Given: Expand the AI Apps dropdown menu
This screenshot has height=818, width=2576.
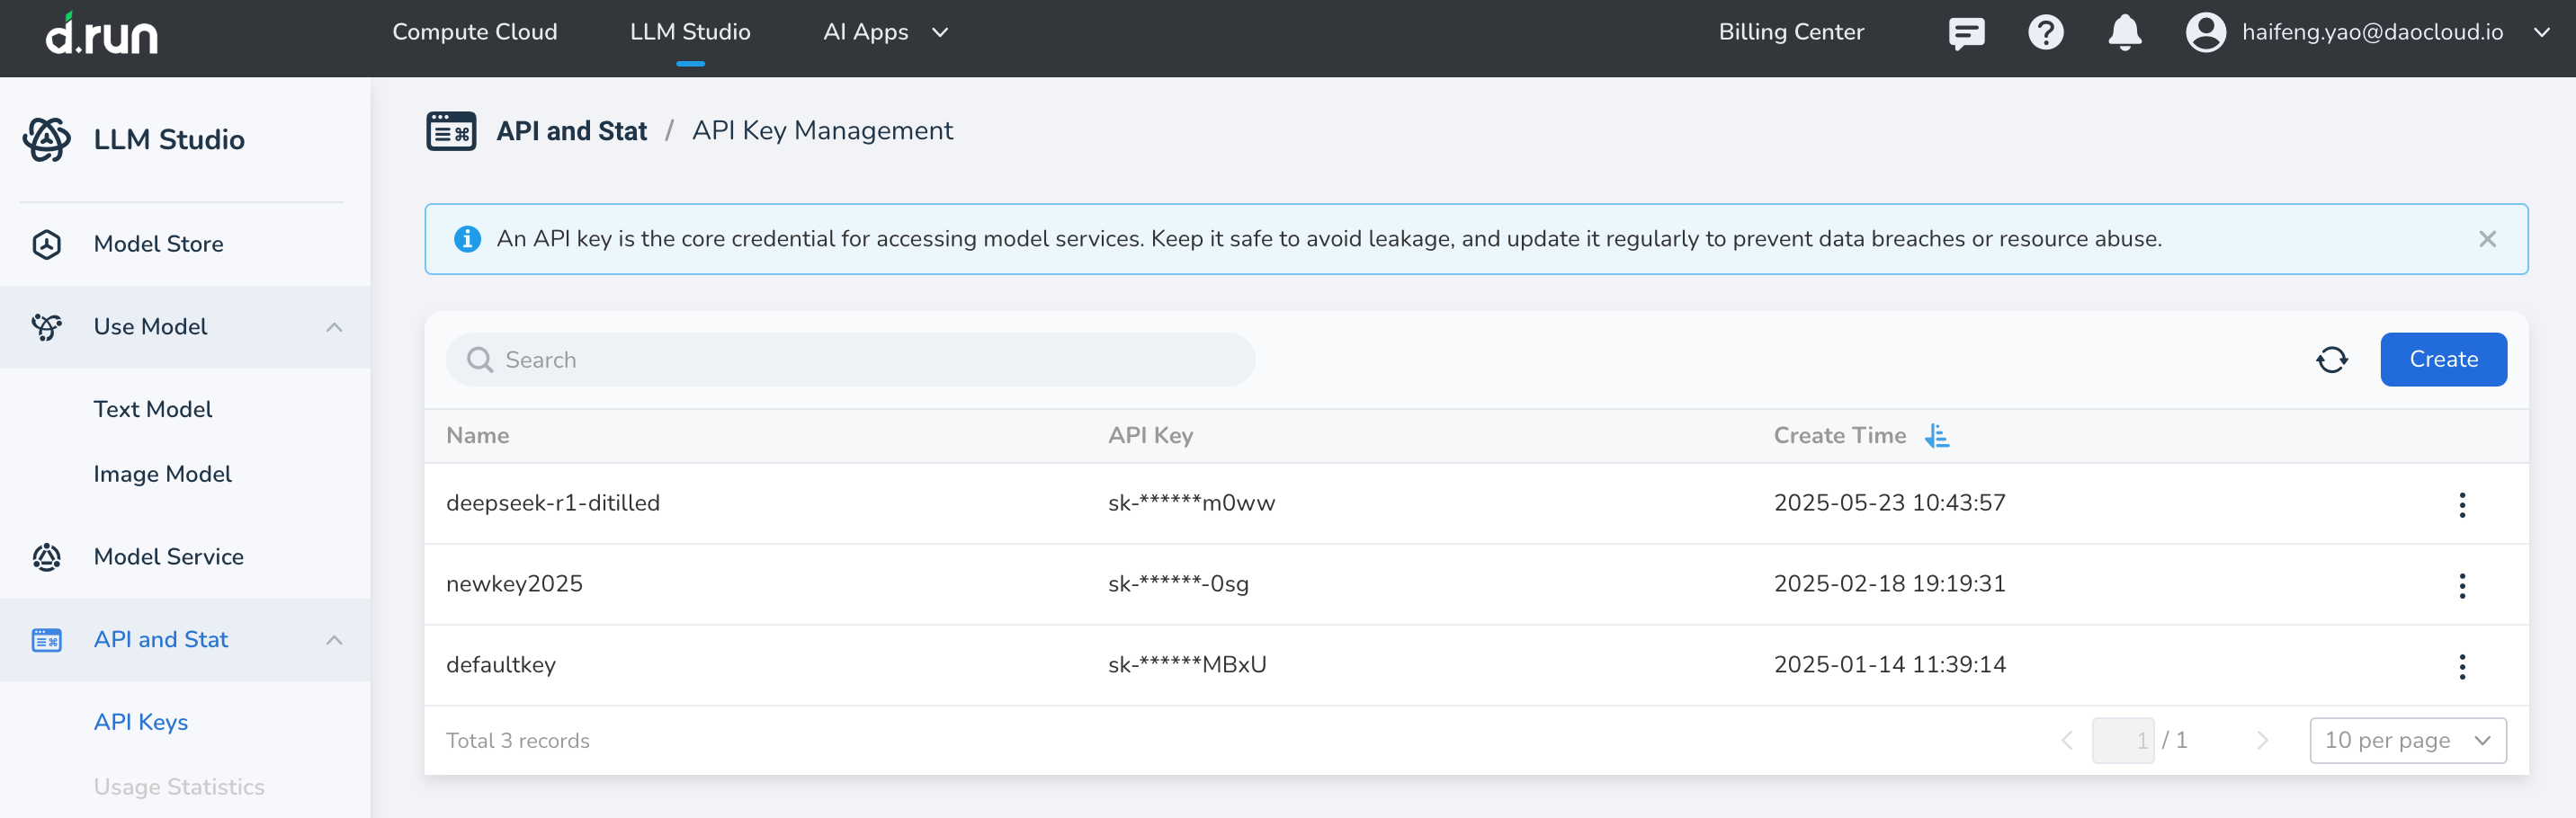Looking at the screenshot, I should pos(885,33).
